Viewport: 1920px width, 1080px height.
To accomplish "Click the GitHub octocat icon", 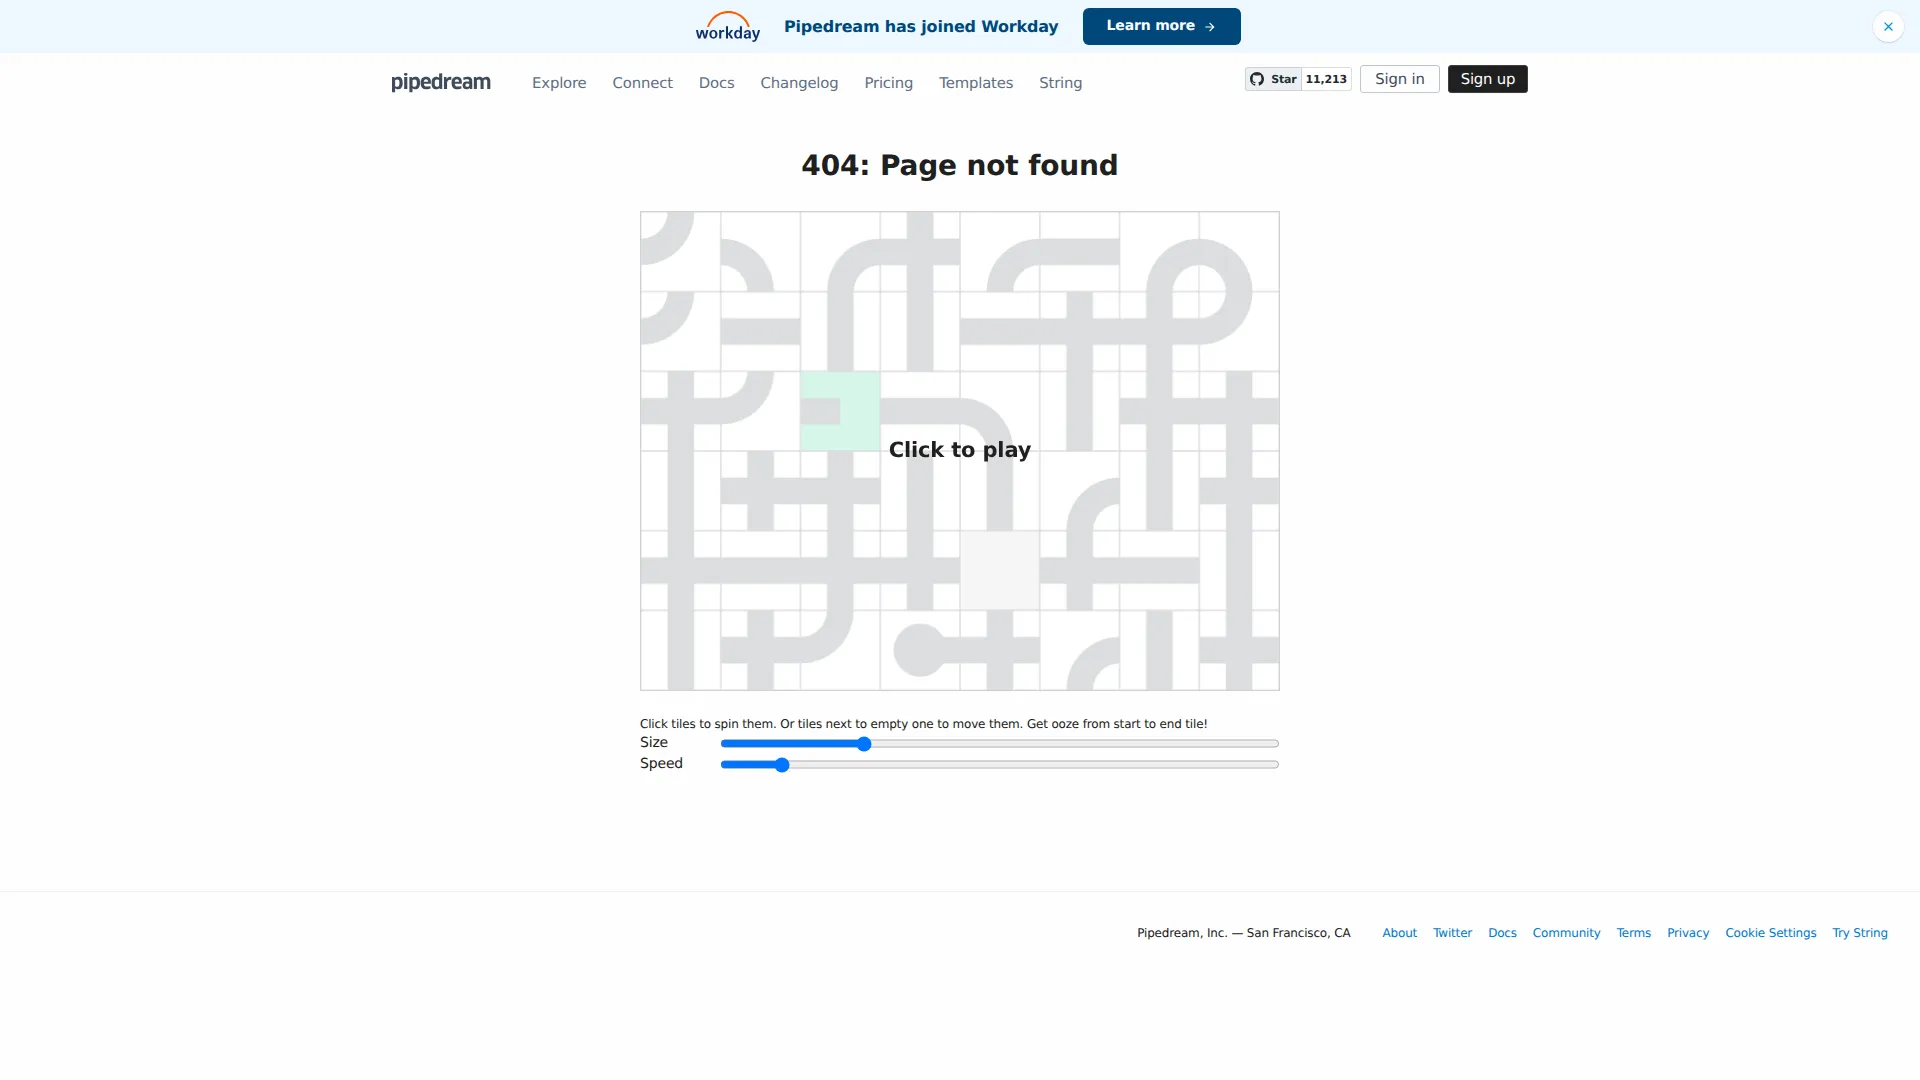I will point(1258,78).
